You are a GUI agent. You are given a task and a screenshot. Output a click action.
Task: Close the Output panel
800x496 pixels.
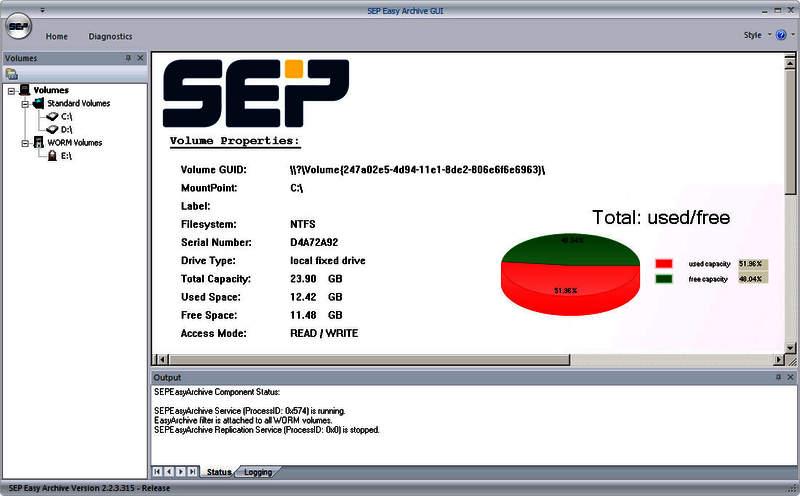point(790,377)
